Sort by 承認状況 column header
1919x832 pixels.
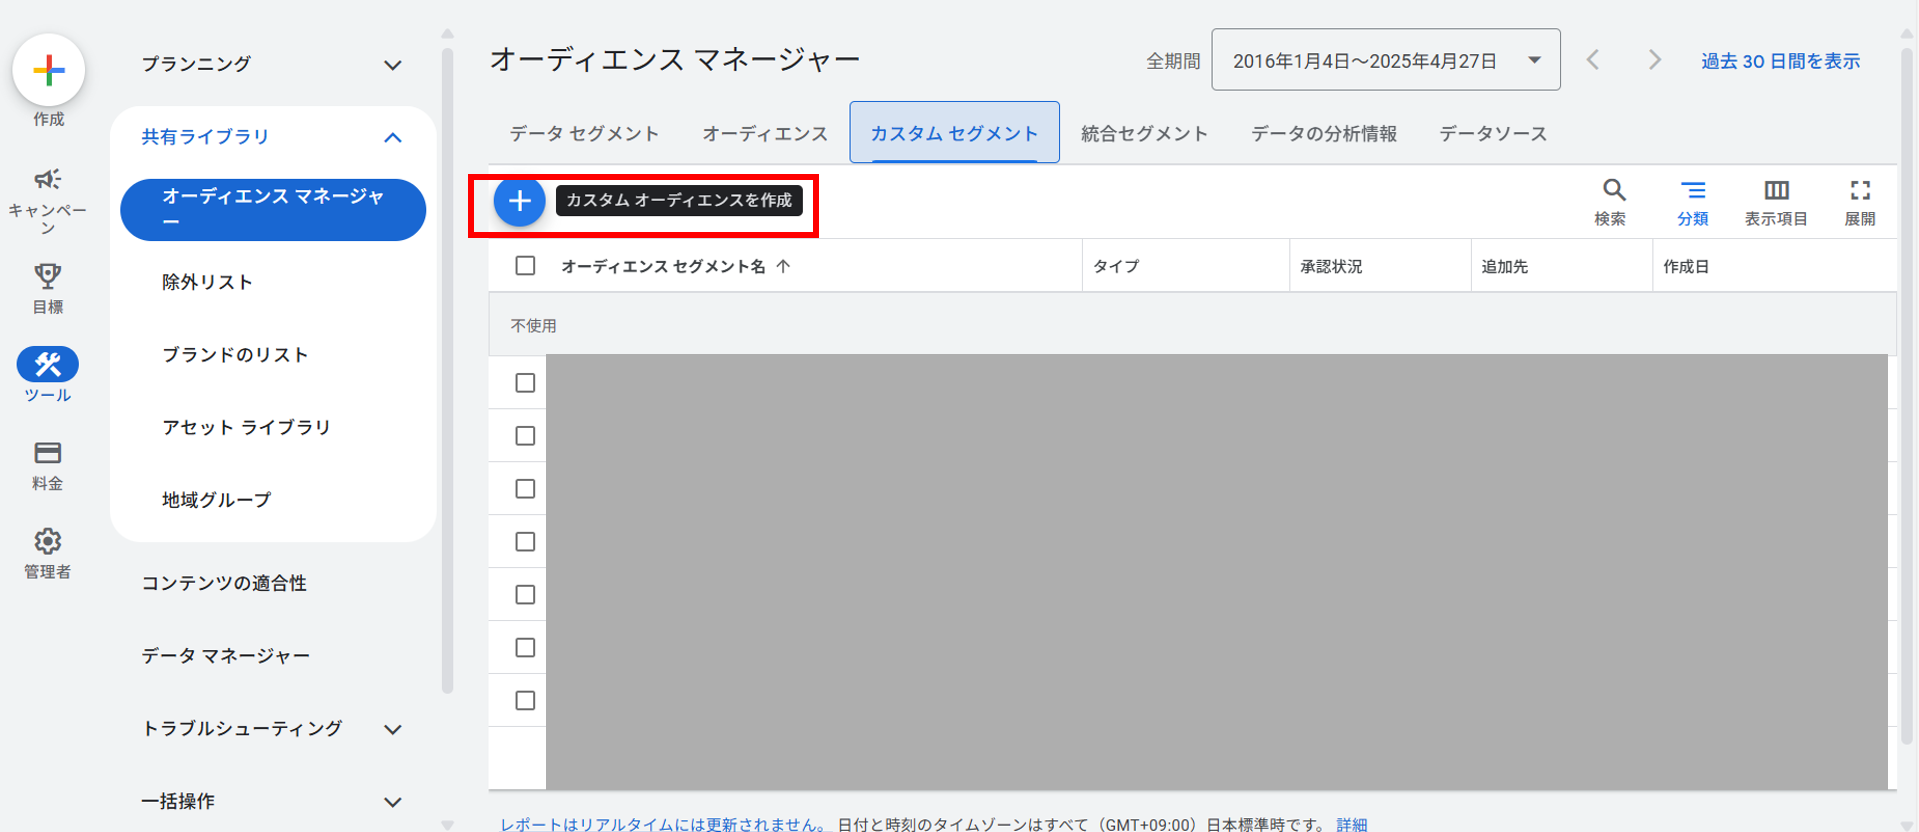click(1331, 266)
